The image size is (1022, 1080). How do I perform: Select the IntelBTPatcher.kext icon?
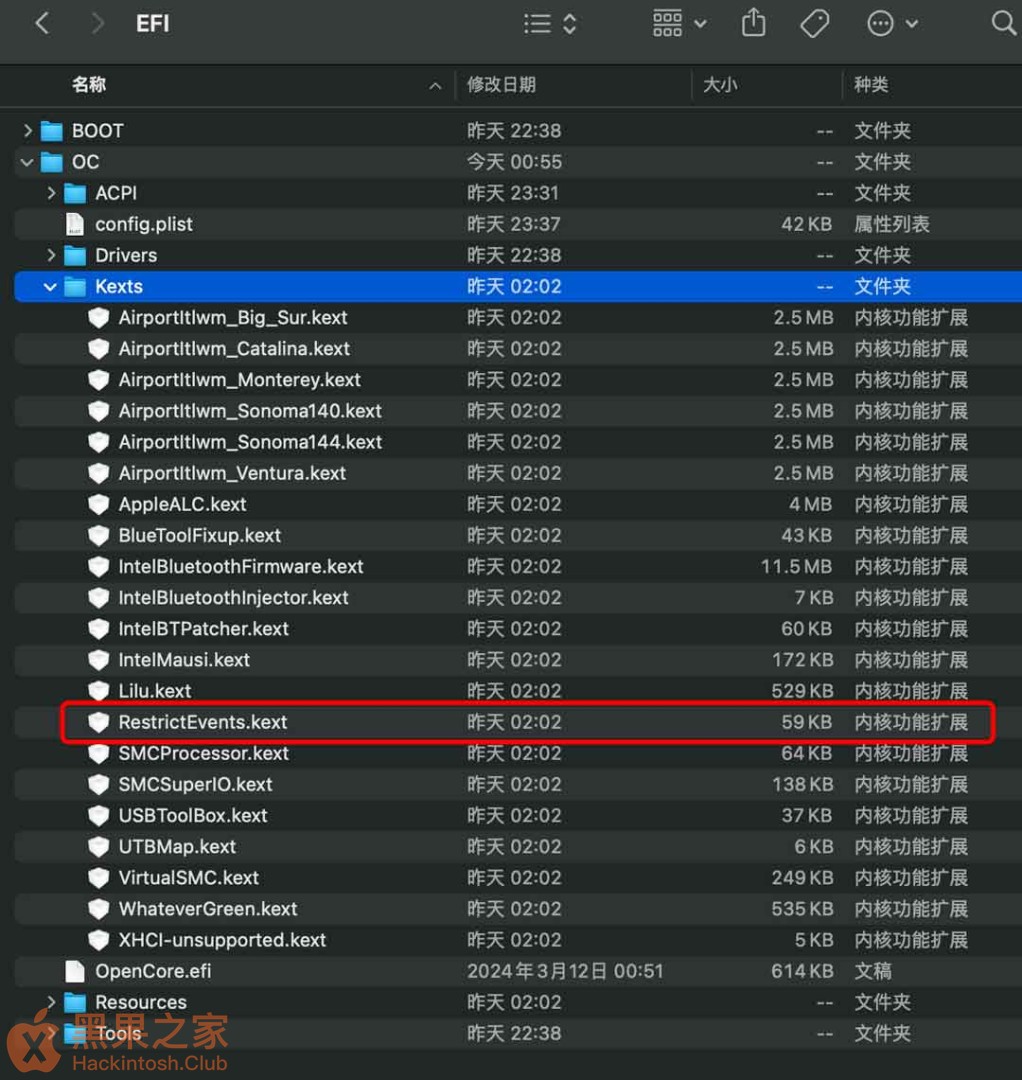pyautogui.click(x=98, y=629)
